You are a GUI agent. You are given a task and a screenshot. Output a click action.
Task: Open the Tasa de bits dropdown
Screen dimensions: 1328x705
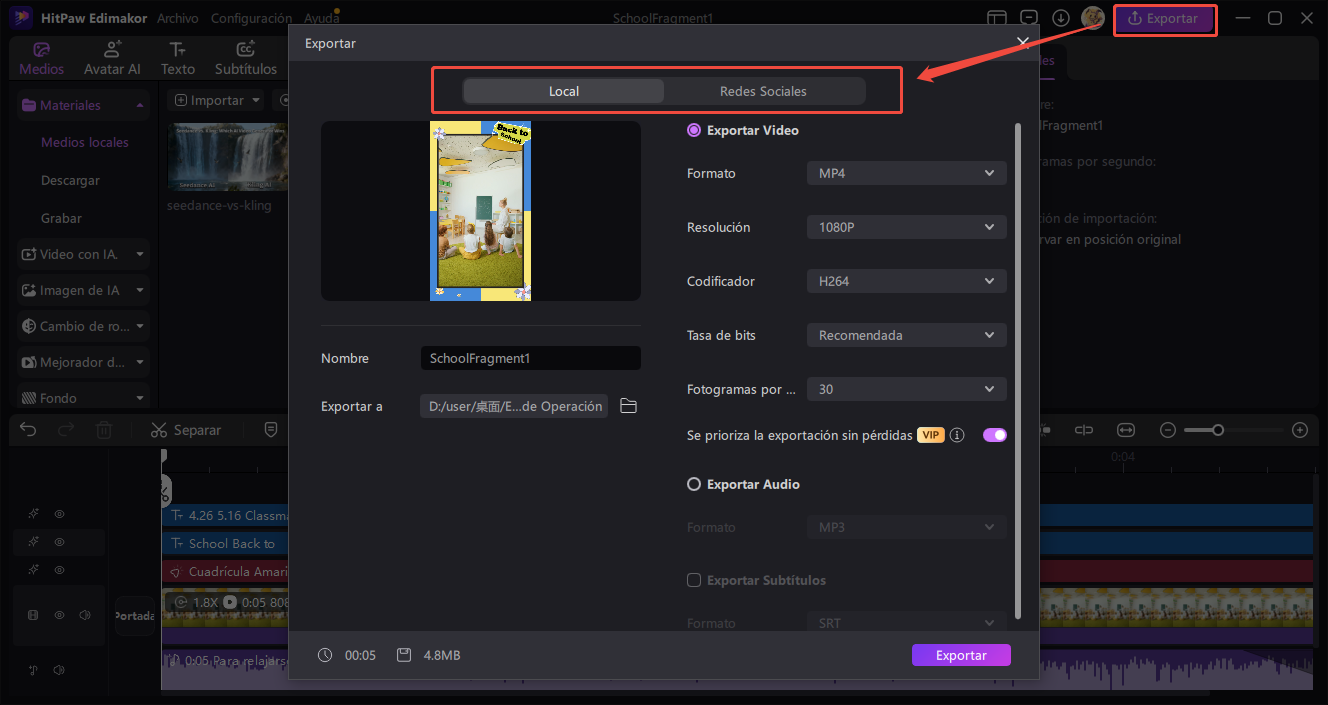(905, 335)
